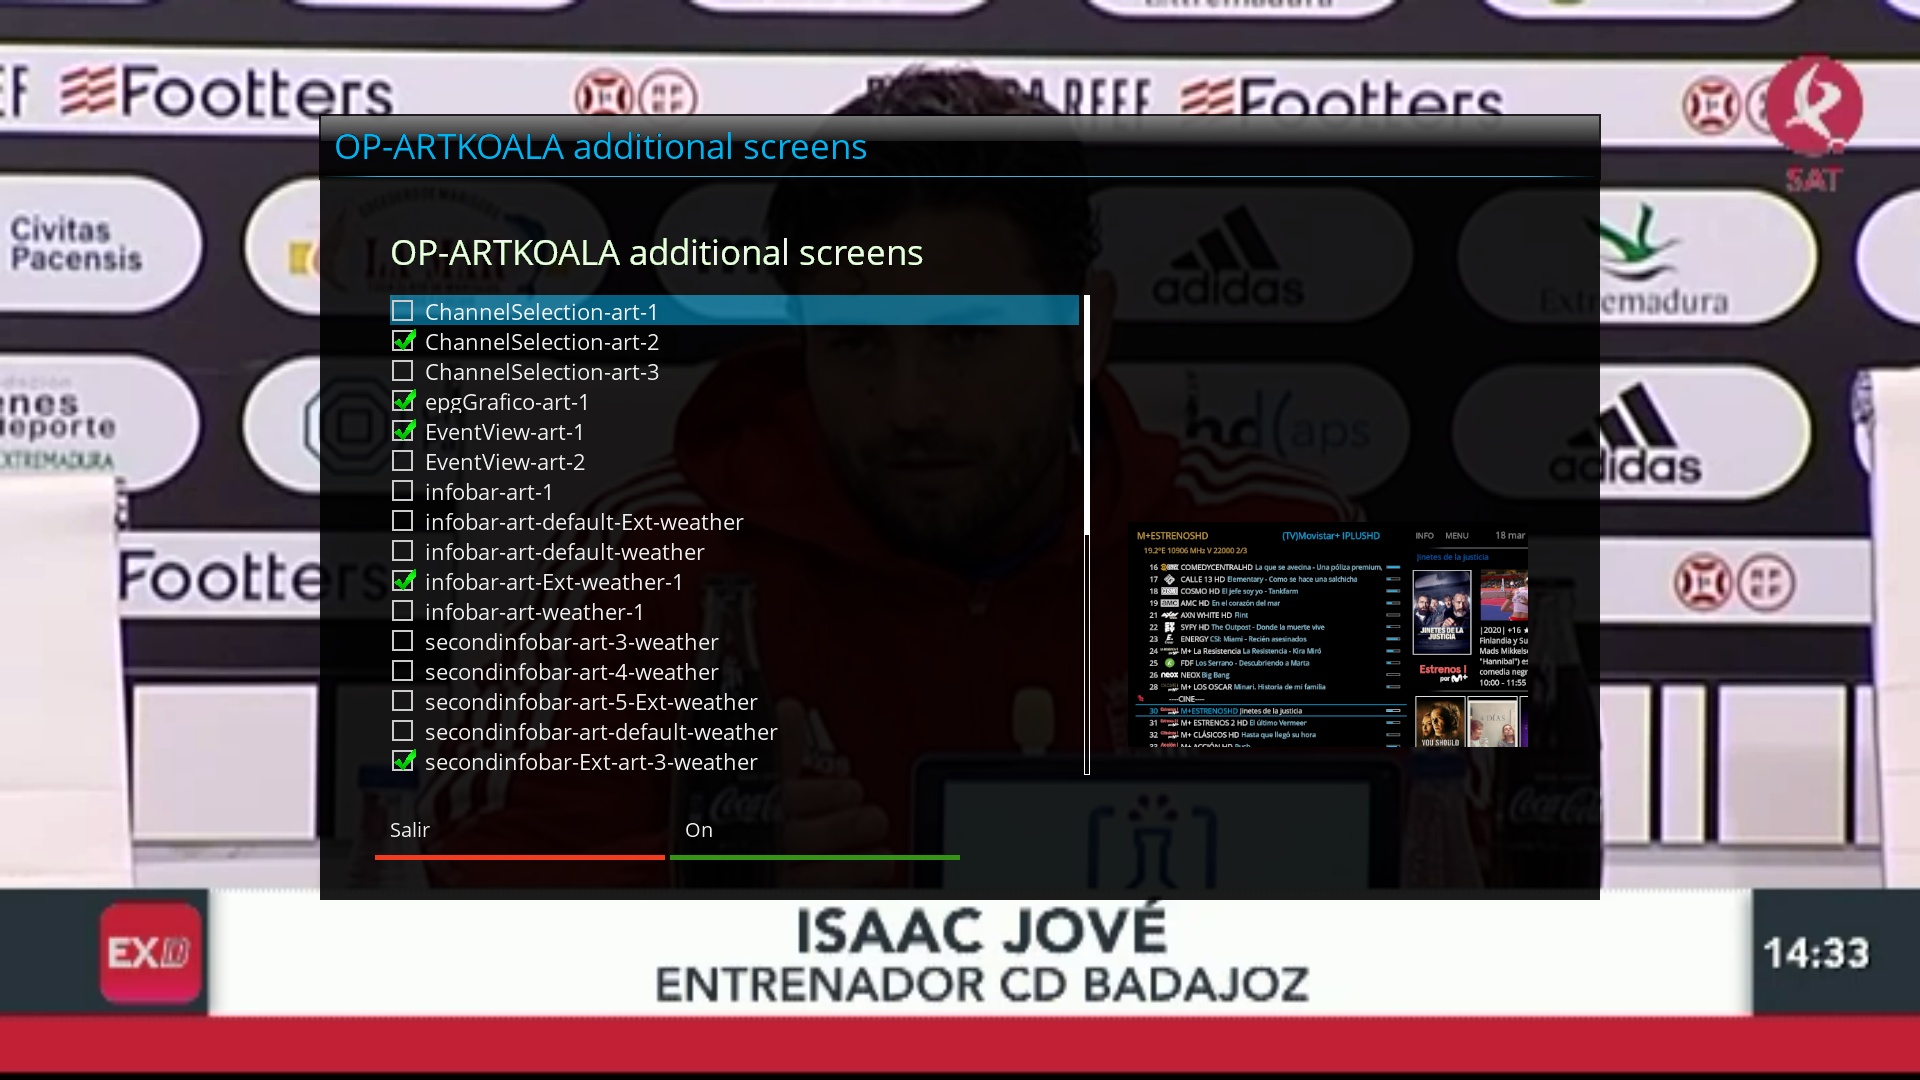Uncheck ChannelSelection-art-2 checkbox
Viewport: 1920px width, 1080px height.
coord(402,341)
